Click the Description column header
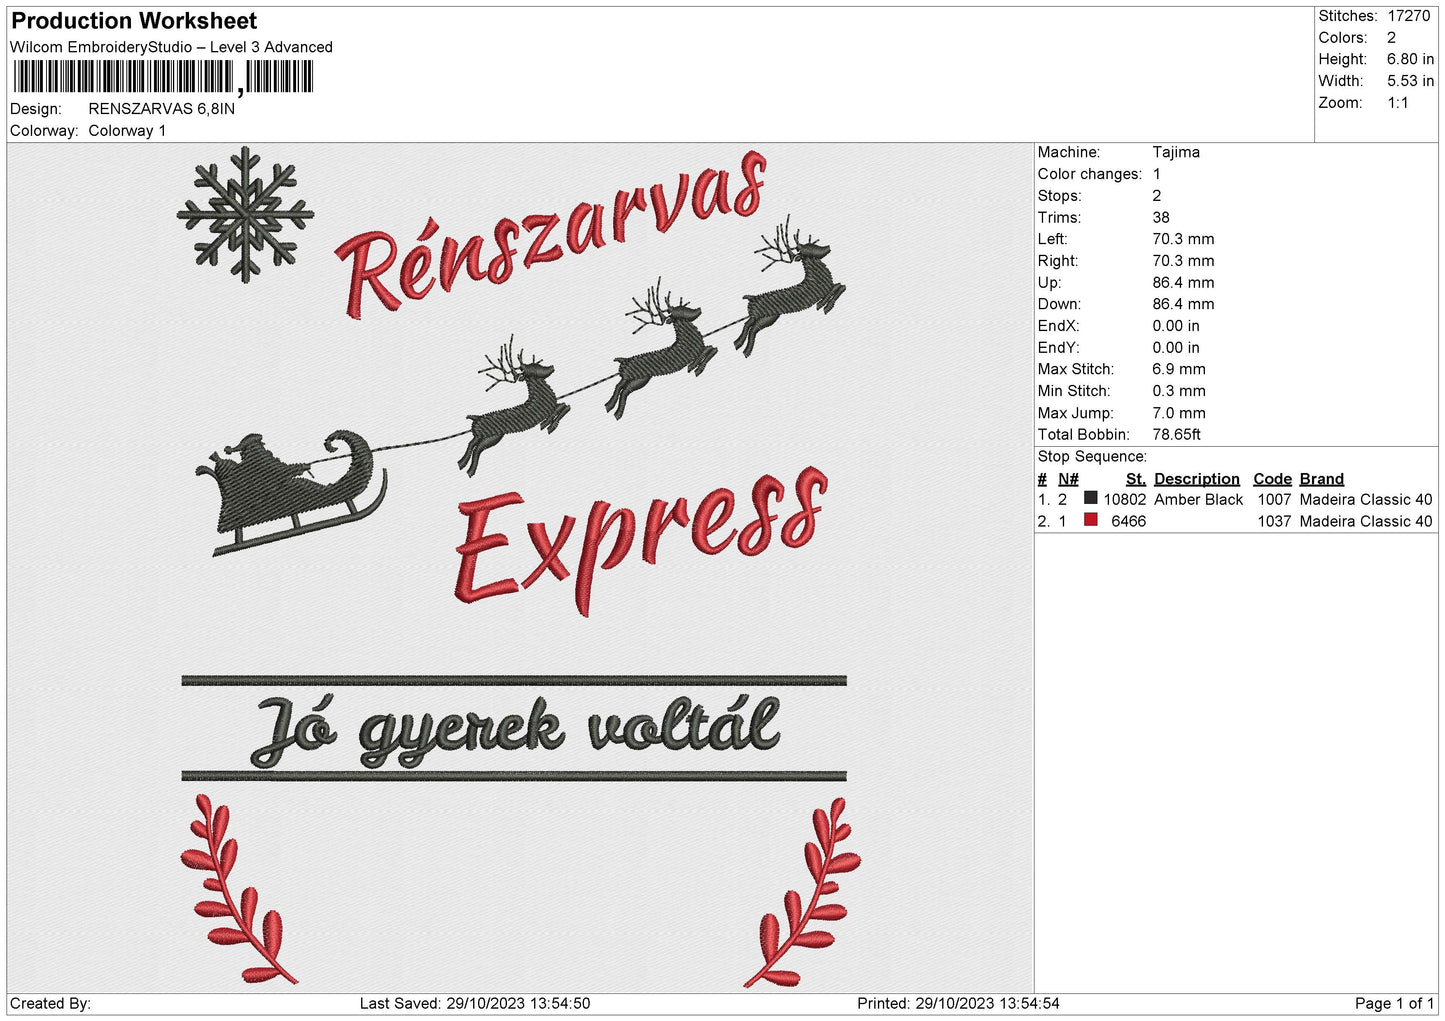The width and height of the screenshot is (1445, 1021). [x=1196, y=479]
